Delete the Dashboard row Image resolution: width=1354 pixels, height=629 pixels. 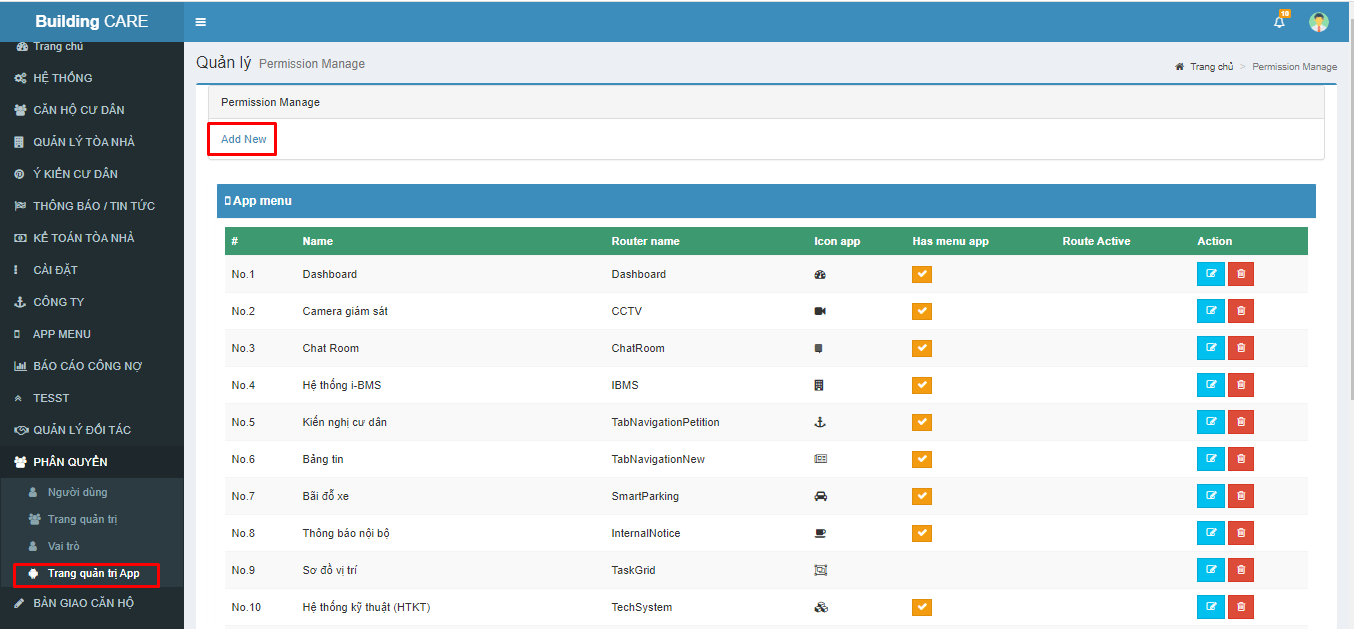[x=1241, y=274]
